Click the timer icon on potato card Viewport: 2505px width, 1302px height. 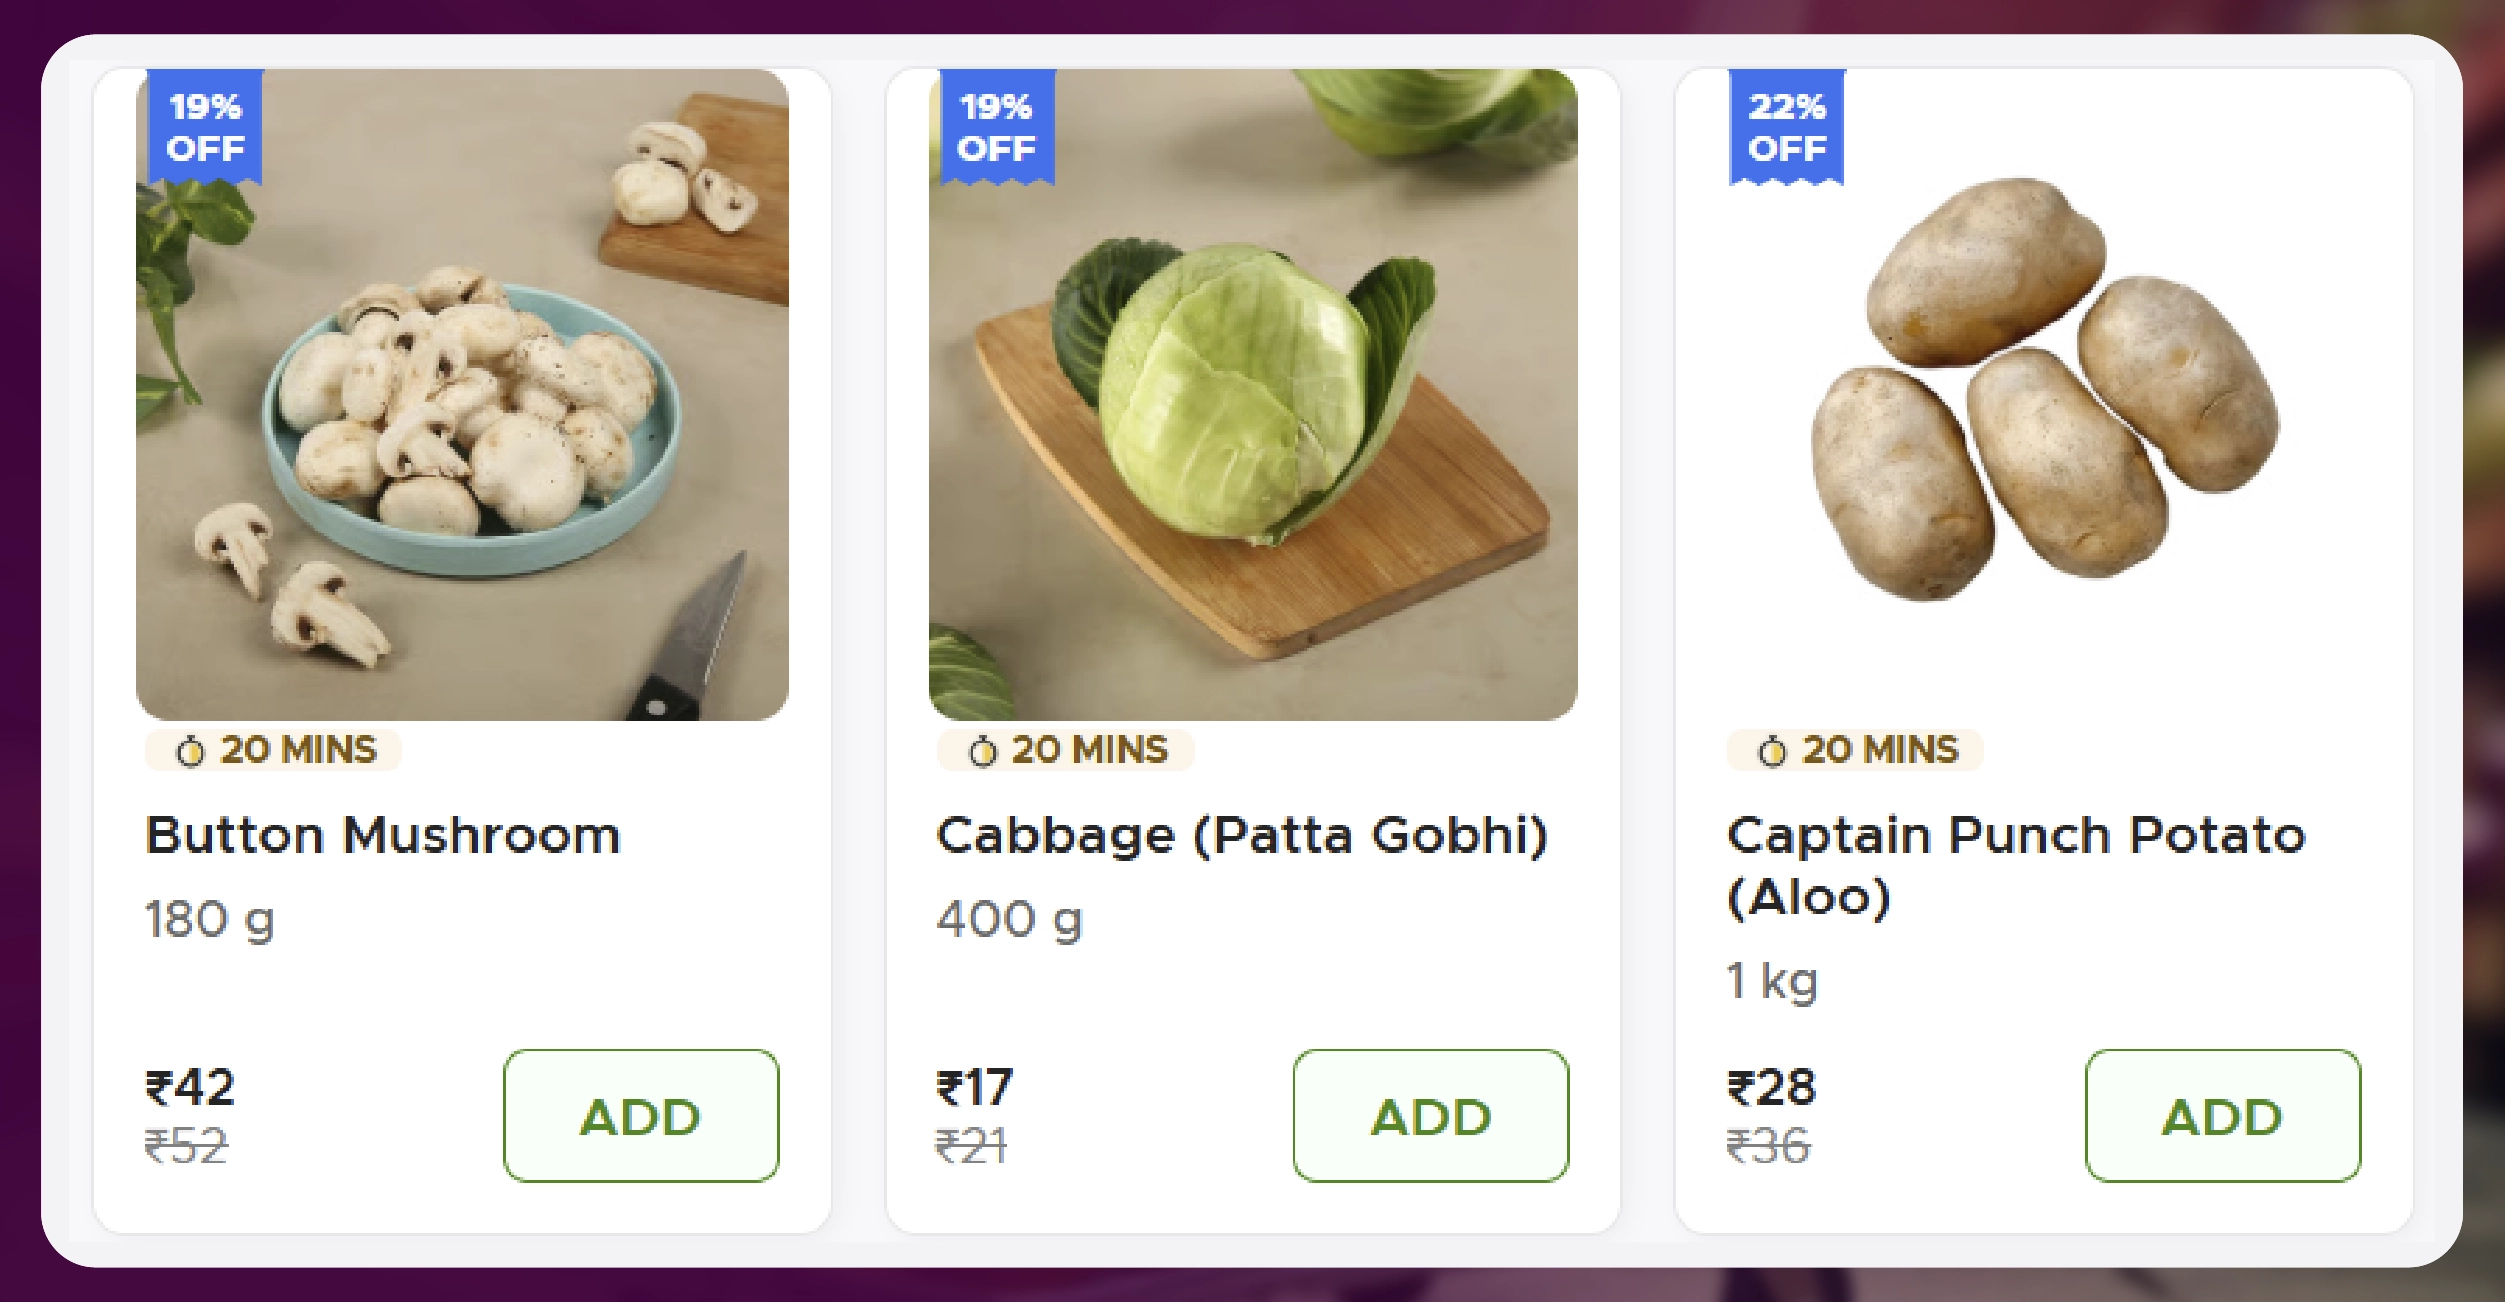(1772, 751)
